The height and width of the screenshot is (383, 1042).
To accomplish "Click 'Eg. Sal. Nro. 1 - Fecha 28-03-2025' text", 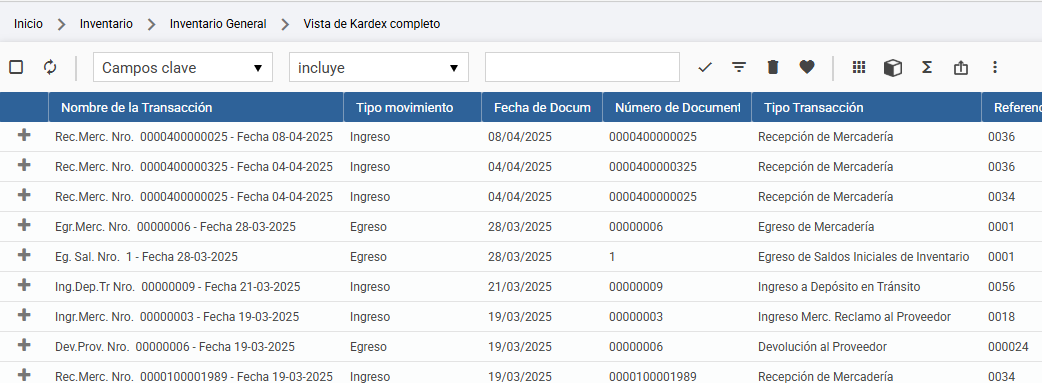I will pos(146,257).
